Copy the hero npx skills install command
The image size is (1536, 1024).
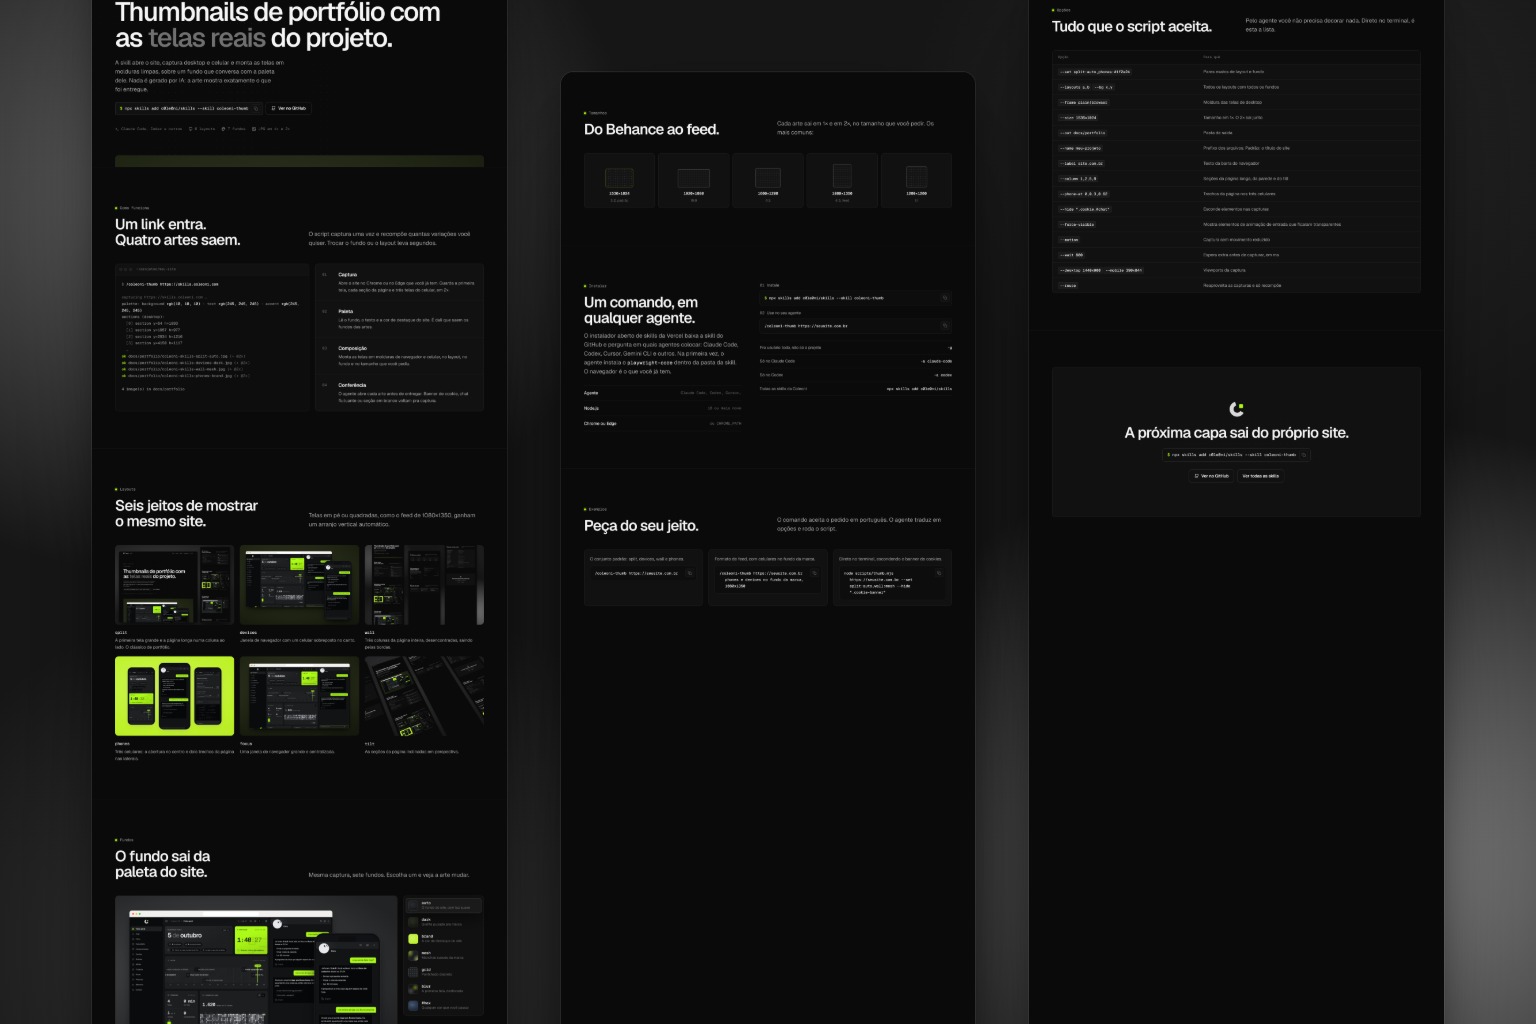256,108
